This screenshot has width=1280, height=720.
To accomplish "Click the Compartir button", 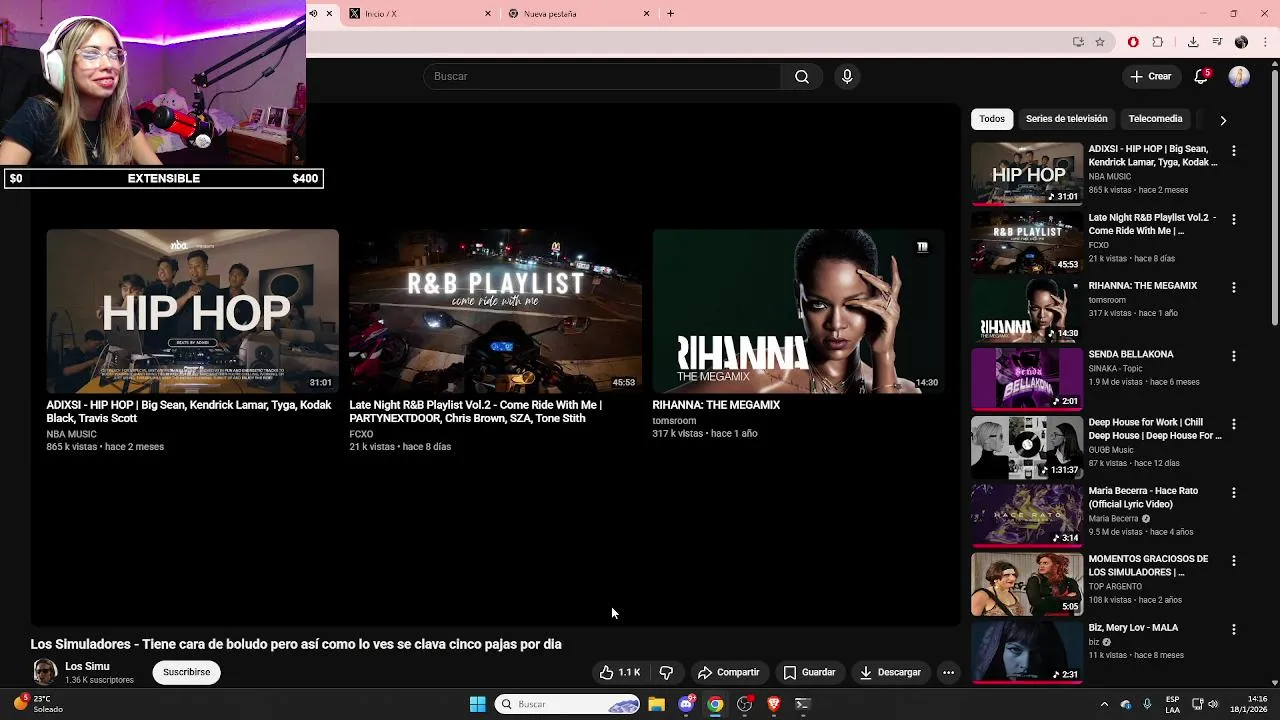I will pyautogui.click(x=728, y=673).
